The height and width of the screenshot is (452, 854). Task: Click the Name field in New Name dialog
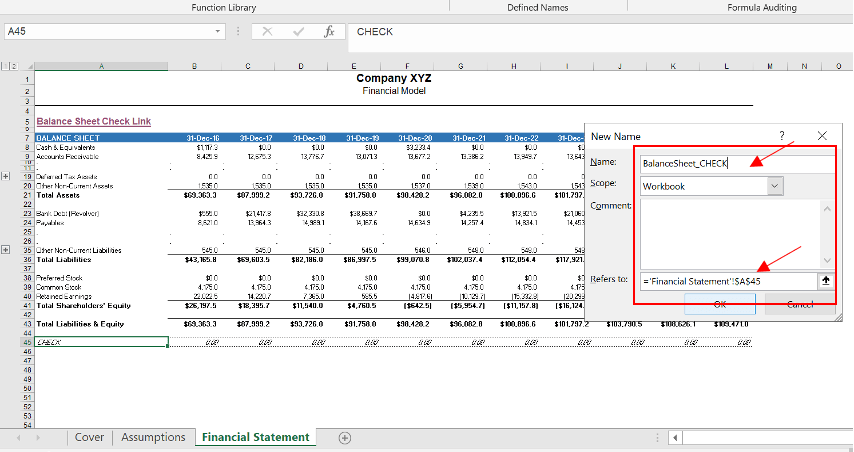[x=737, y=163]
